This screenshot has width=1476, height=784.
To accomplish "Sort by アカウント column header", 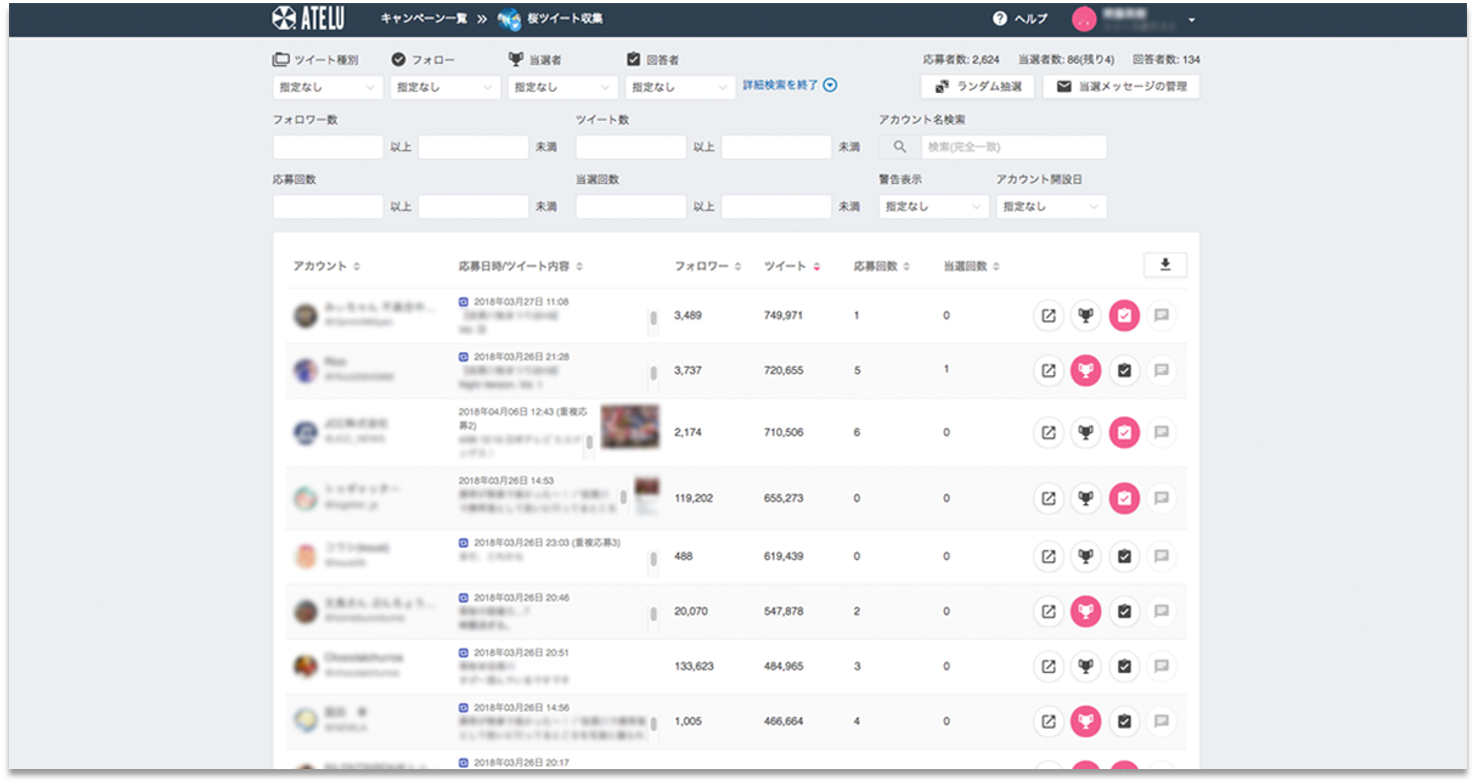I will (x=327, y=266).
